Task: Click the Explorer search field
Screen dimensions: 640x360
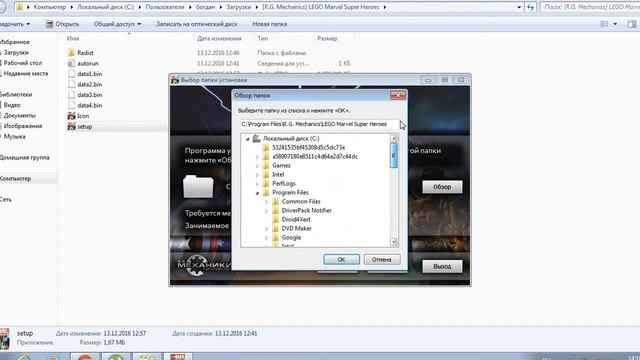Action: coord(590,7)
